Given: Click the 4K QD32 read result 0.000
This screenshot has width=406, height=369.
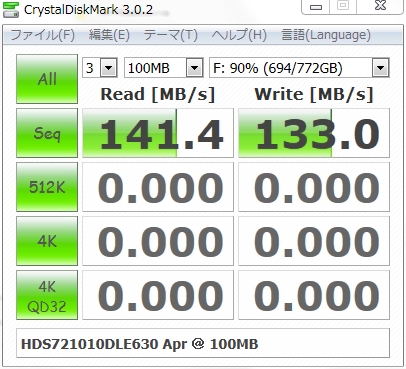Looking at the screenshot, I should [x=158, y=295].
